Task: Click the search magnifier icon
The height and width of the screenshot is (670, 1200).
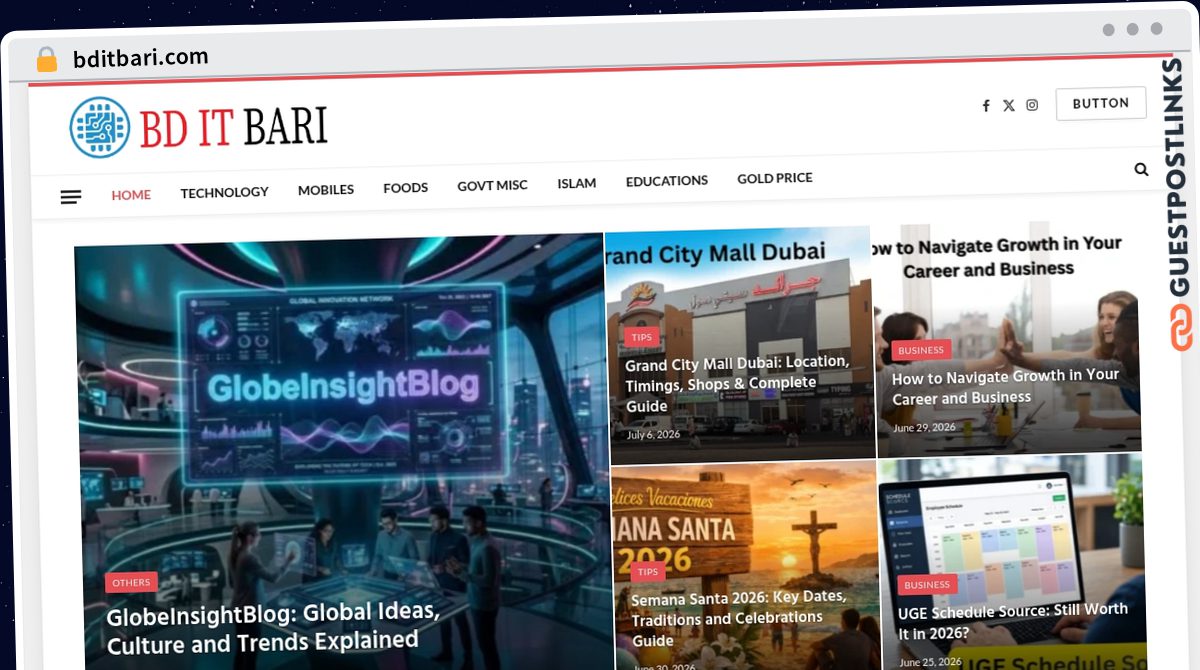Action: click(x=1141, y=170)
